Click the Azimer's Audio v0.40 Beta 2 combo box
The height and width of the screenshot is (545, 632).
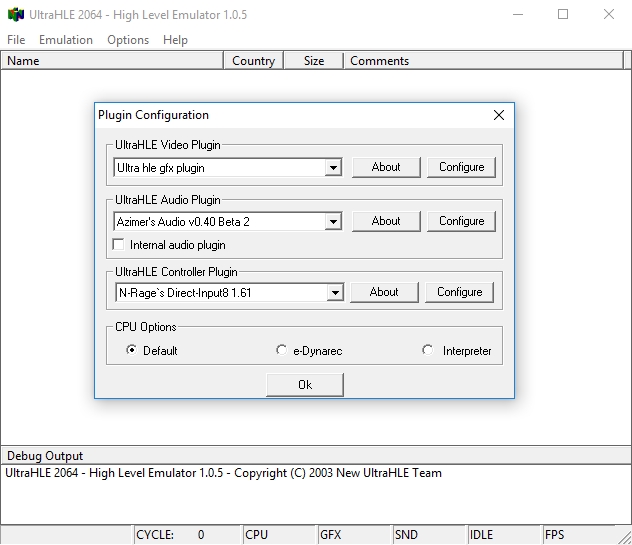coord(228,221)
